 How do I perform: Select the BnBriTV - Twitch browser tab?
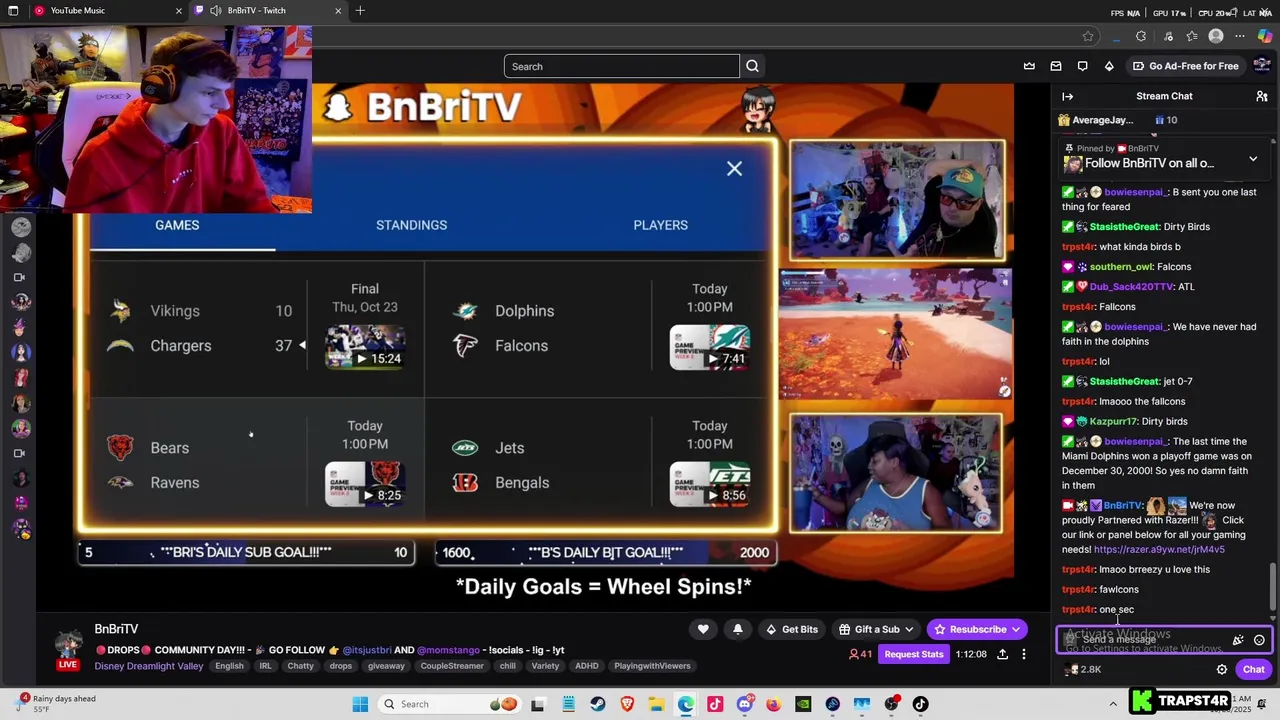click(266, 10)
